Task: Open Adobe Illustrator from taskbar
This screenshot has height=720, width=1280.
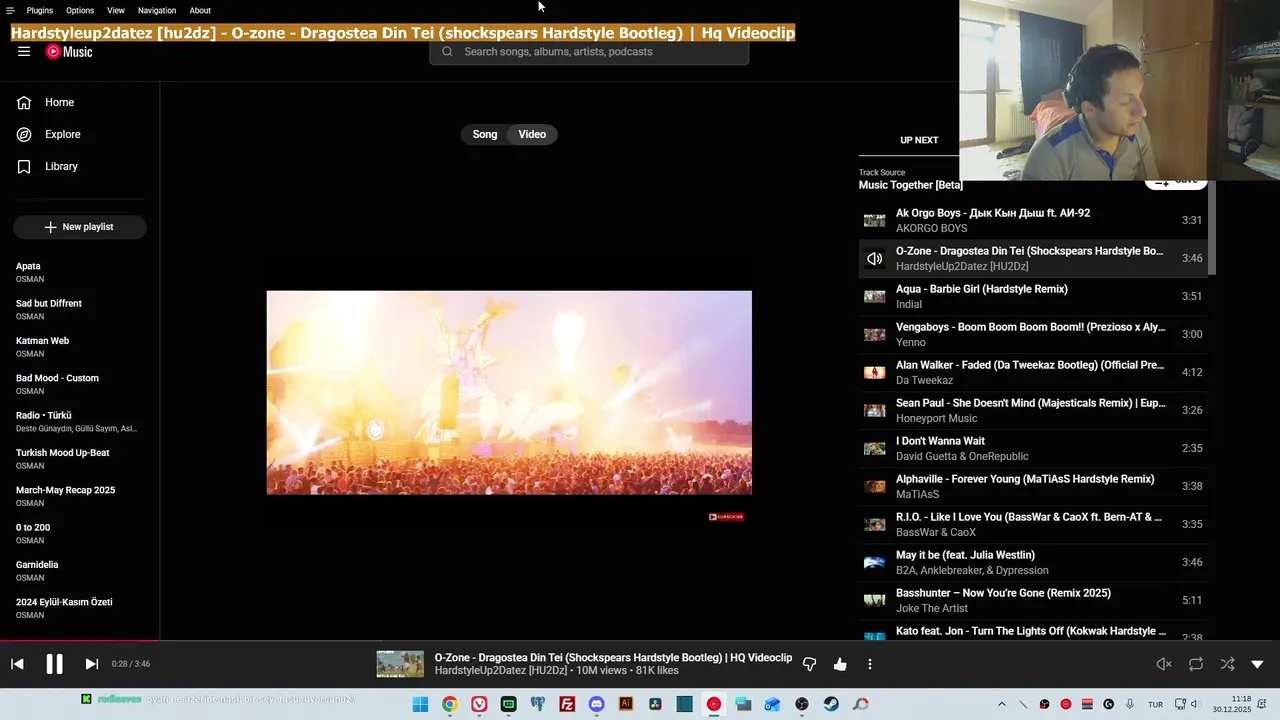Action: click(x=626, y=704)
